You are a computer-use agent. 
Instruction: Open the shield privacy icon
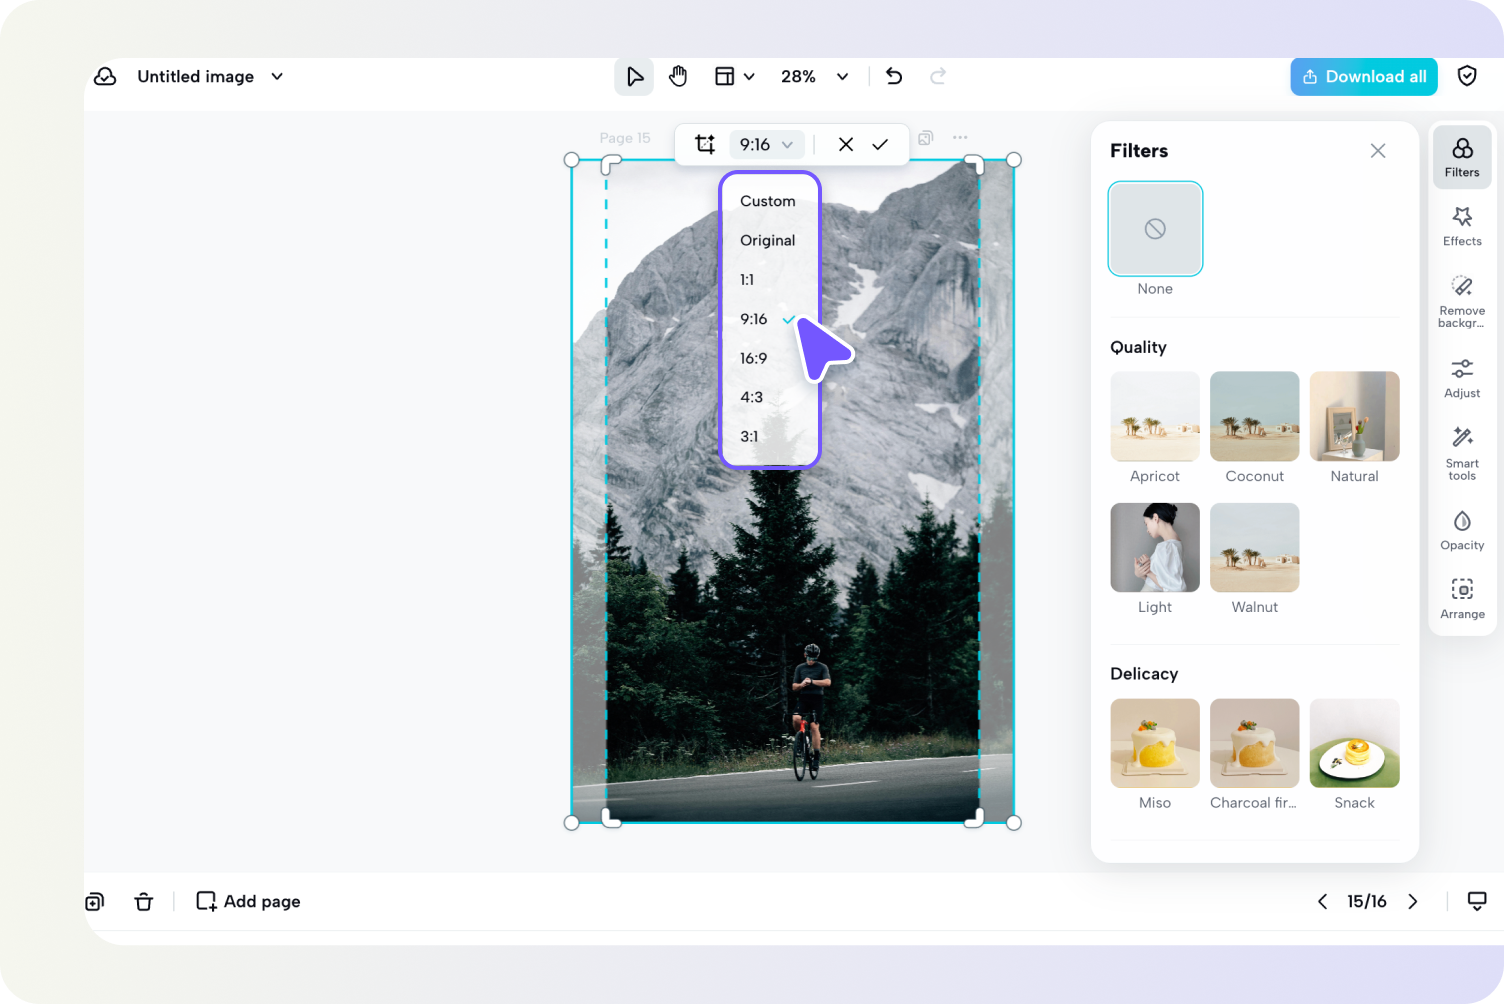coord(1467,77)
